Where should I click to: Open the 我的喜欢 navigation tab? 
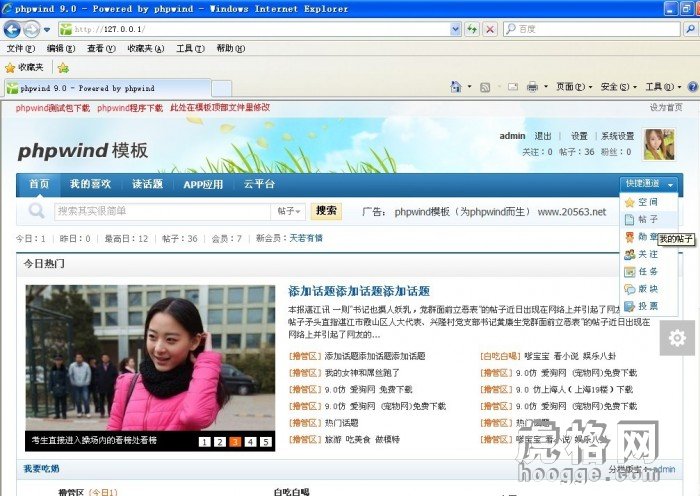90,184
